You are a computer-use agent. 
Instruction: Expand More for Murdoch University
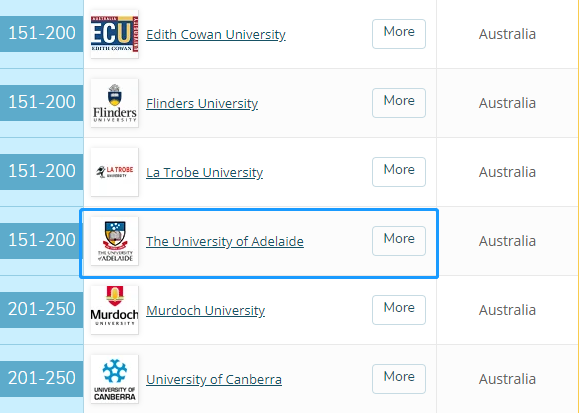click(x=399, y=310)
